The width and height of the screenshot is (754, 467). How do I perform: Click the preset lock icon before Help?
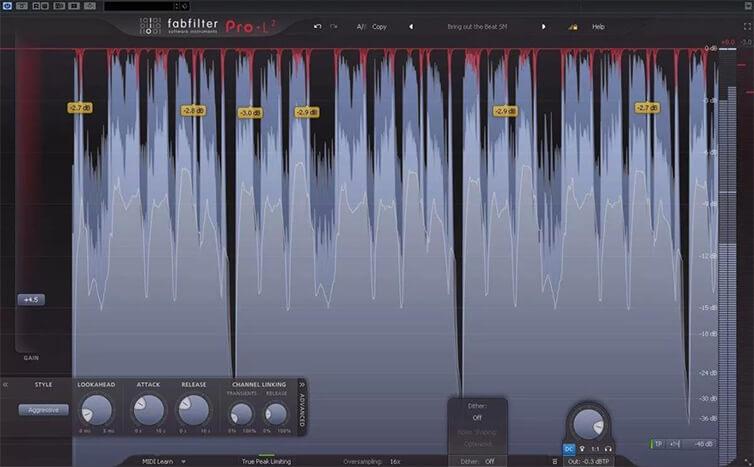(573, 27)
